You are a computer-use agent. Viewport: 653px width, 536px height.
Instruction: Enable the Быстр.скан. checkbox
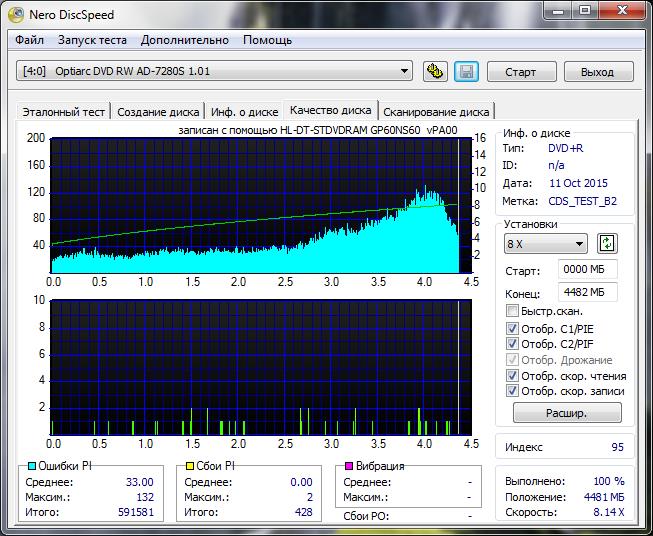(x=513, y=311)
